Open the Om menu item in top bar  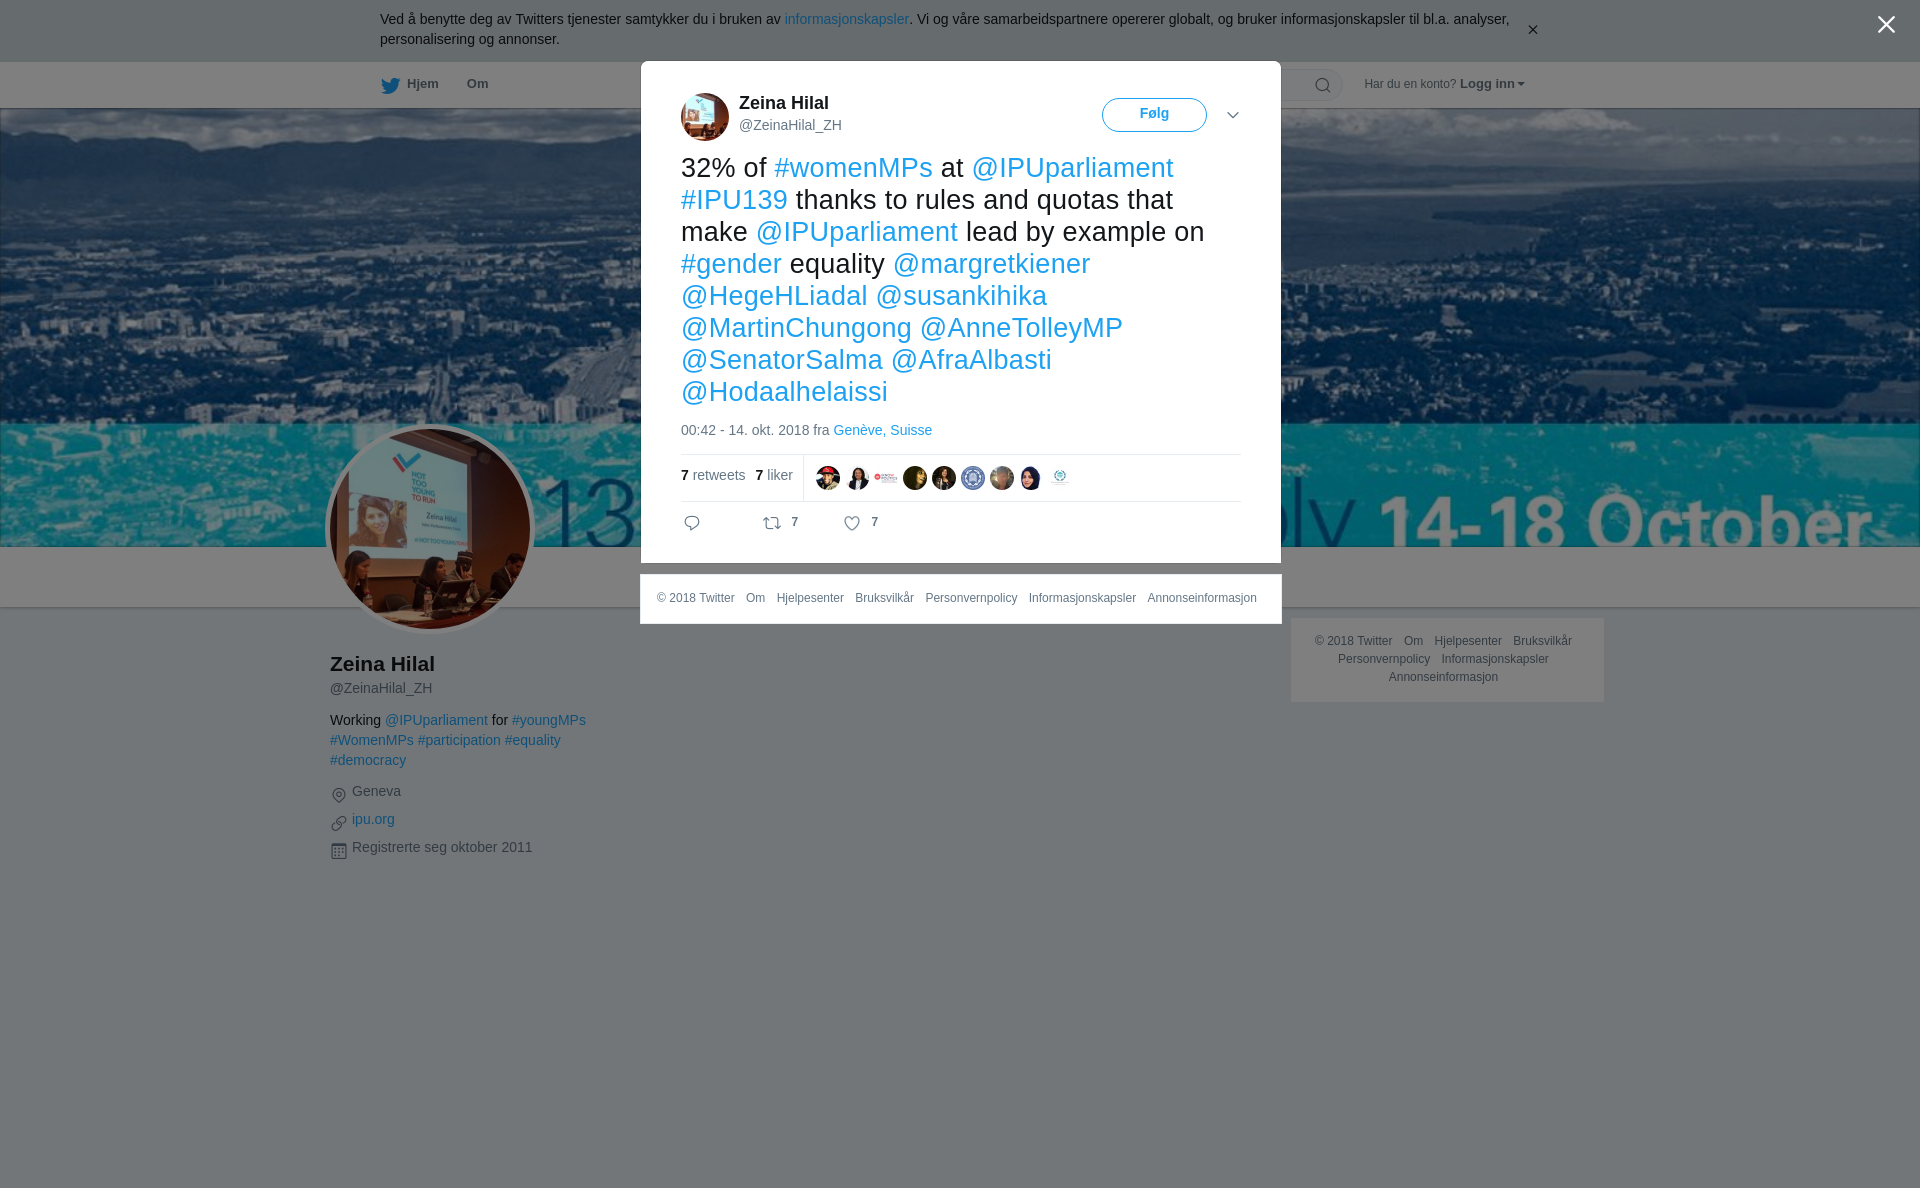[477, 84]
